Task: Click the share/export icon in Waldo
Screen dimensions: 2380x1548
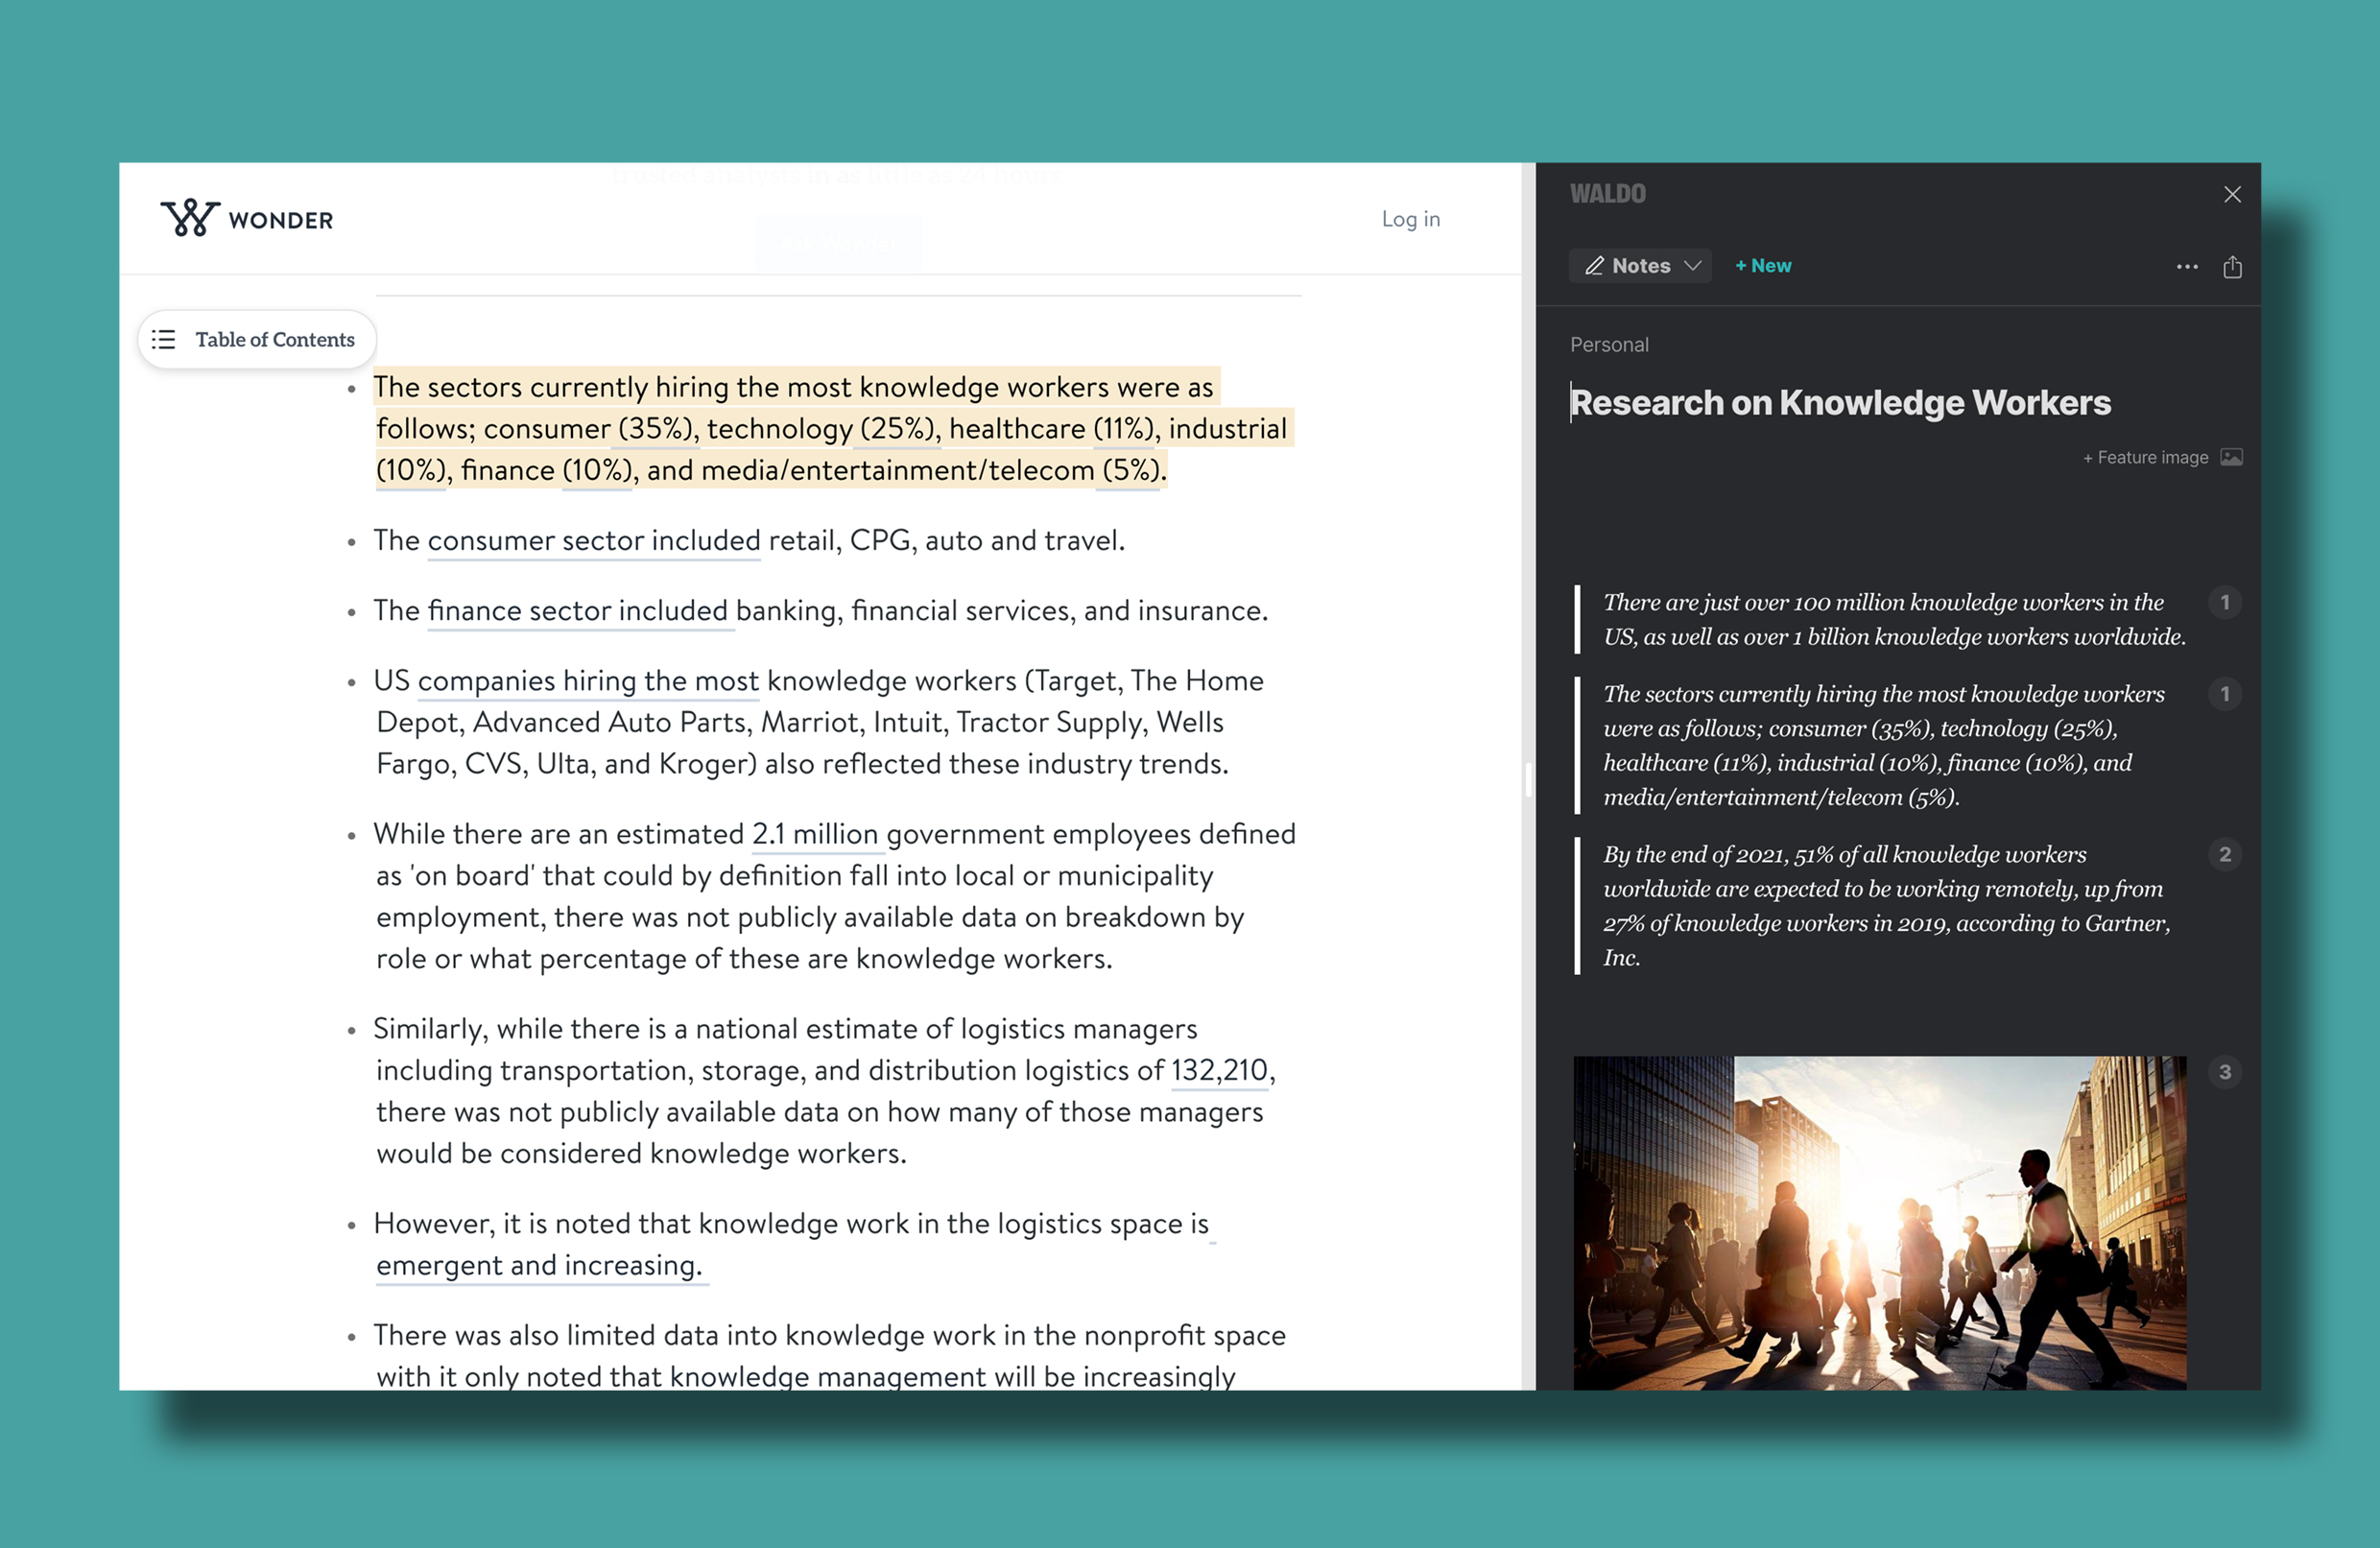Action: (x=2232, y=267)
